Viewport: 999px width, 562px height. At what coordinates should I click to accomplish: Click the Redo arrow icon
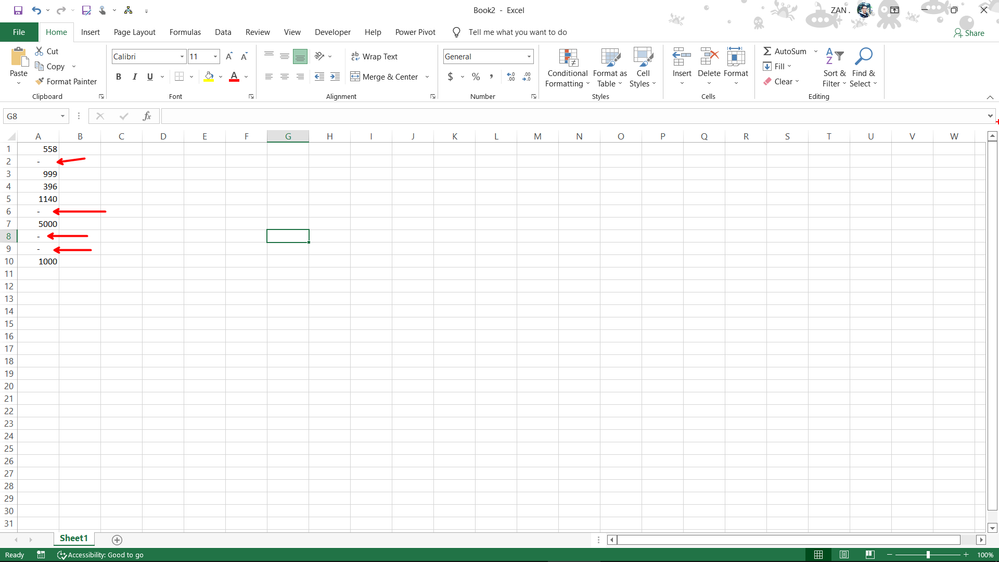point(61,10)
